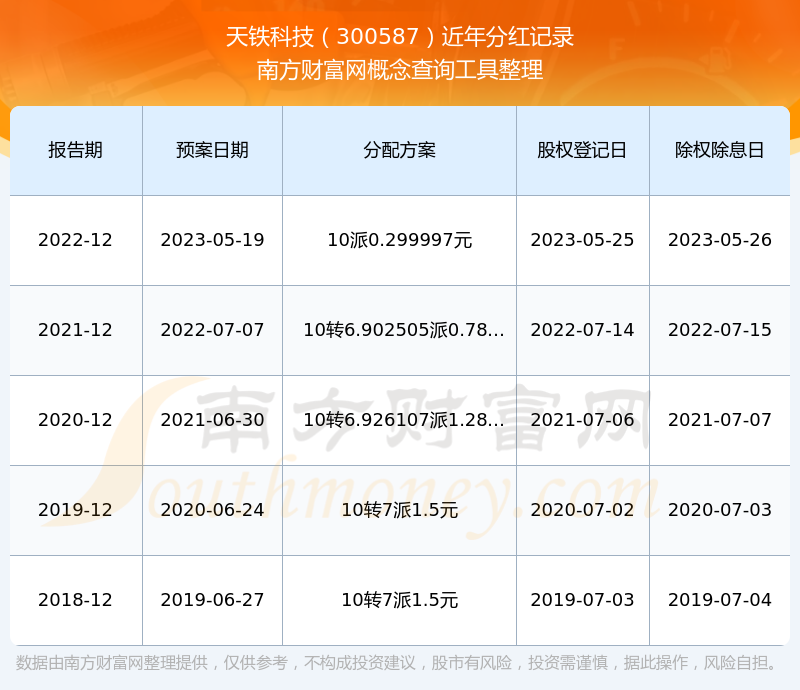The image size is (800, 690).
Task: Select report period cell 2018-12
Action: [76, 600]
